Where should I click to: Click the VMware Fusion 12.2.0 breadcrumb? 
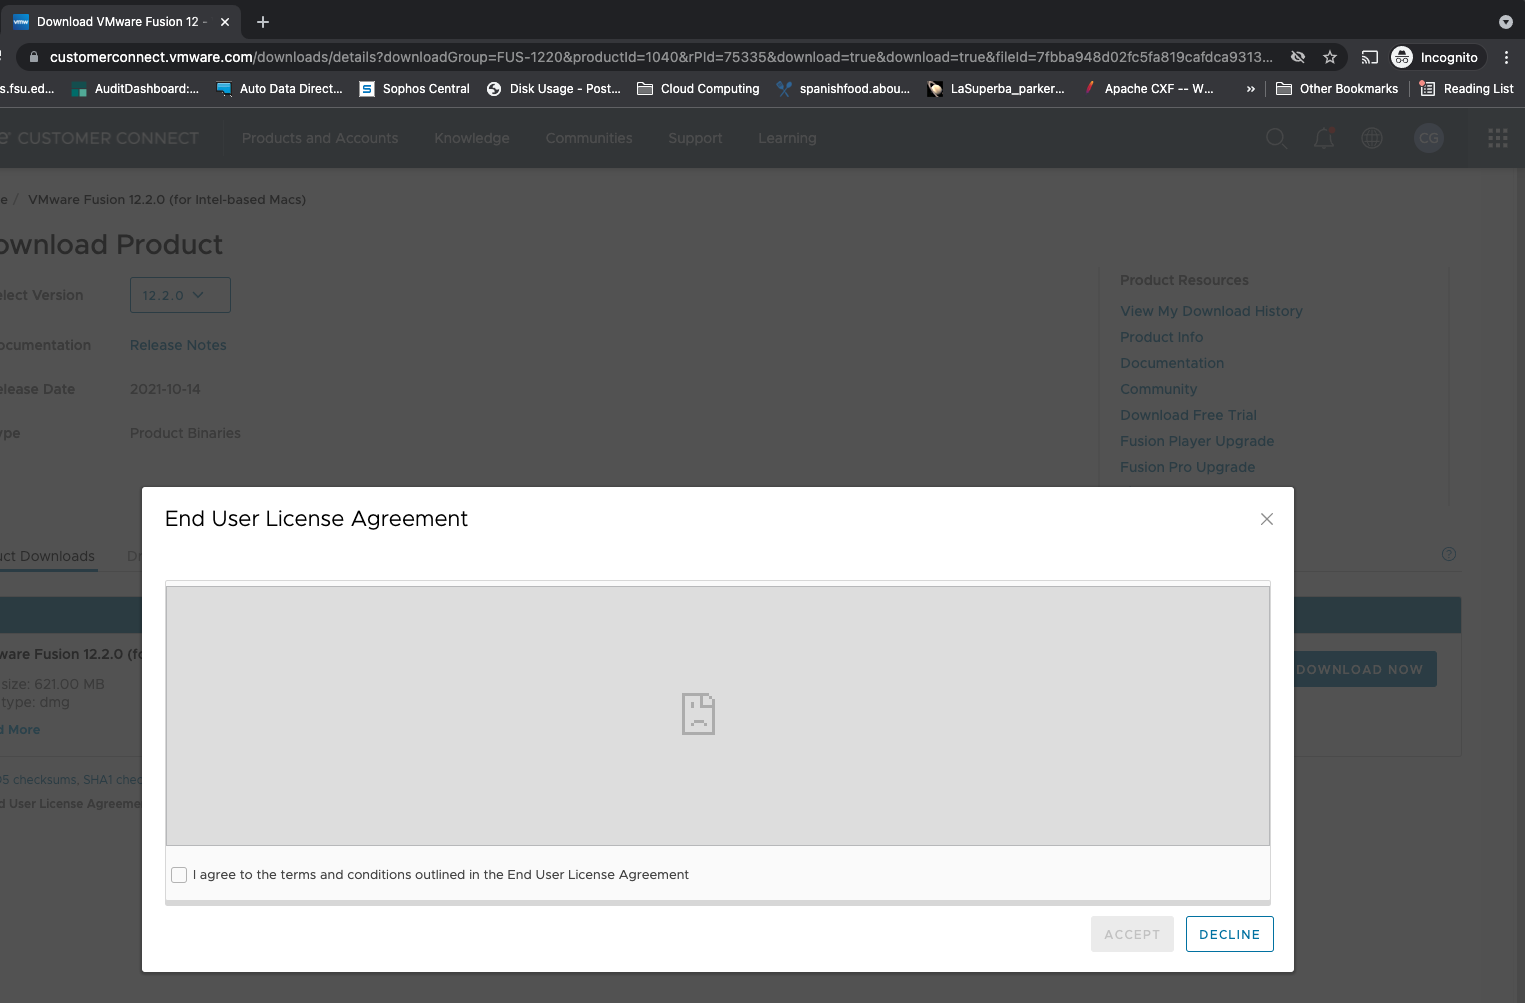pyautogui.click(x=167, y=200)
